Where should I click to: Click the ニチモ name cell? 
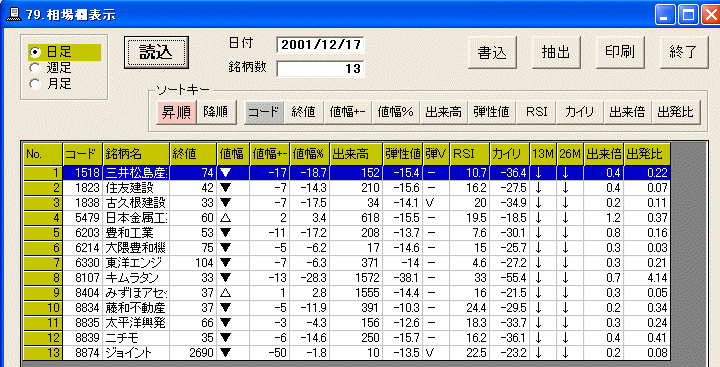136,338
